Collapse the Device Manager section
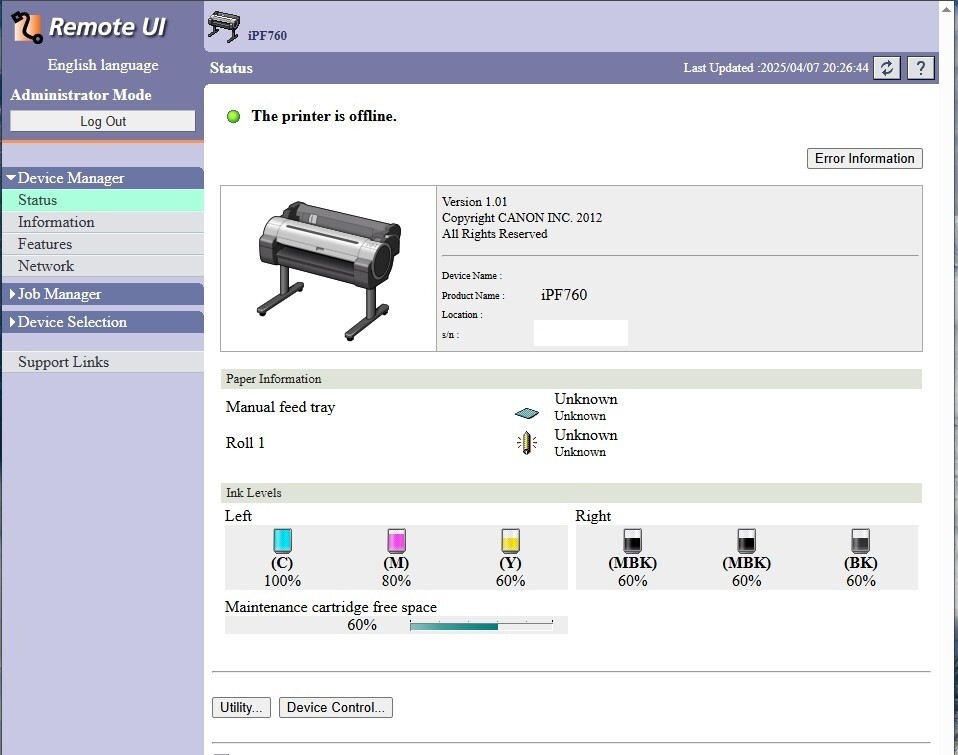Screen dimensions: 958x755 click(x=70, y=178)
